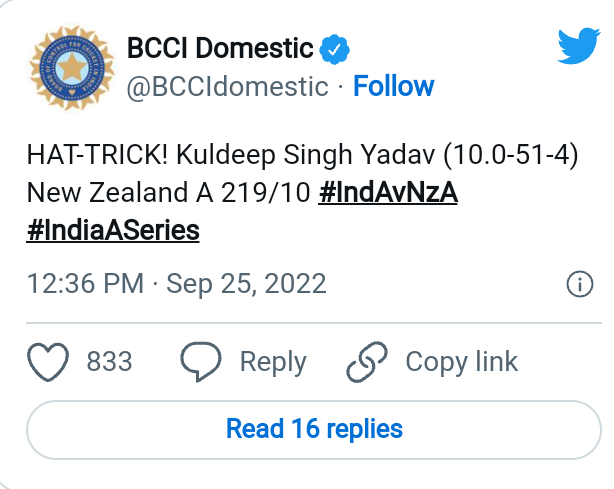Click the Sep 25, 2022 timestamp
This screenshot has width=614, height=489.
(x=246, y=284)
